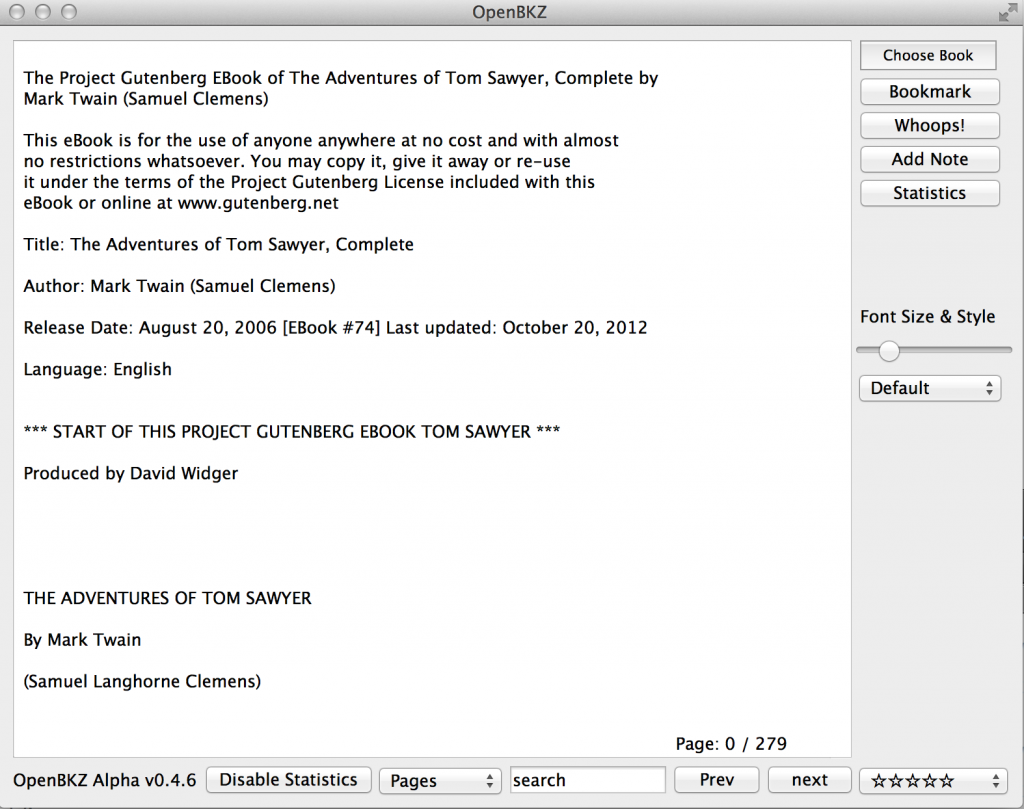This screenshot has width=1024, height=809.
Task: Advance using the next button
Action: (809, 780)
